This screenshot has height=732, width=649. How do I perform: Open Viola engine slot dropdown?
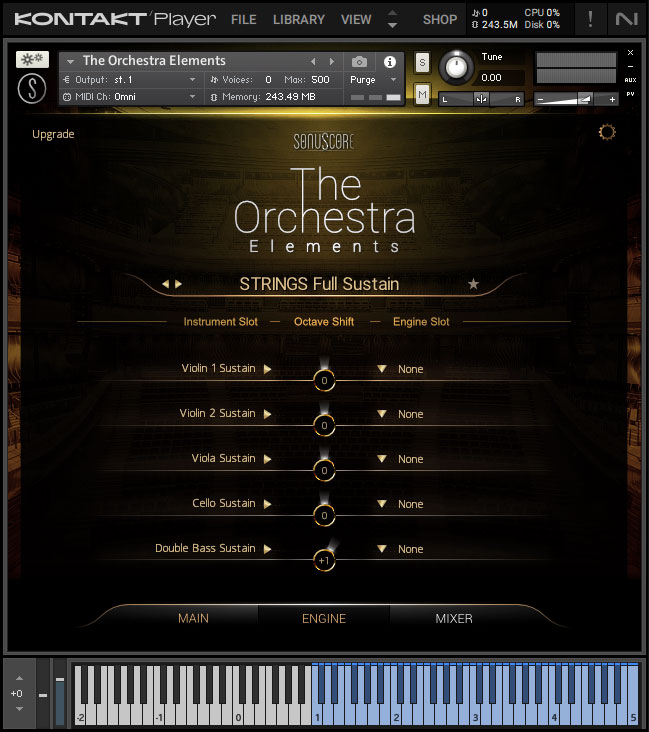pyautogui.click(x=381, y=458)
